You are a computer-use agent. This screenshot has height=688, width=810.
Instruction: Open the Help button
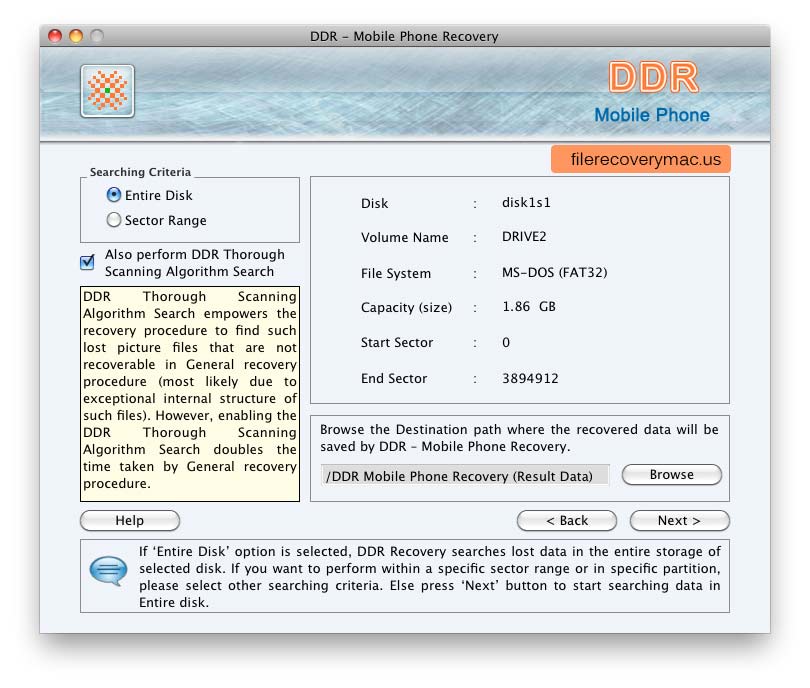(x=130, y=520)
